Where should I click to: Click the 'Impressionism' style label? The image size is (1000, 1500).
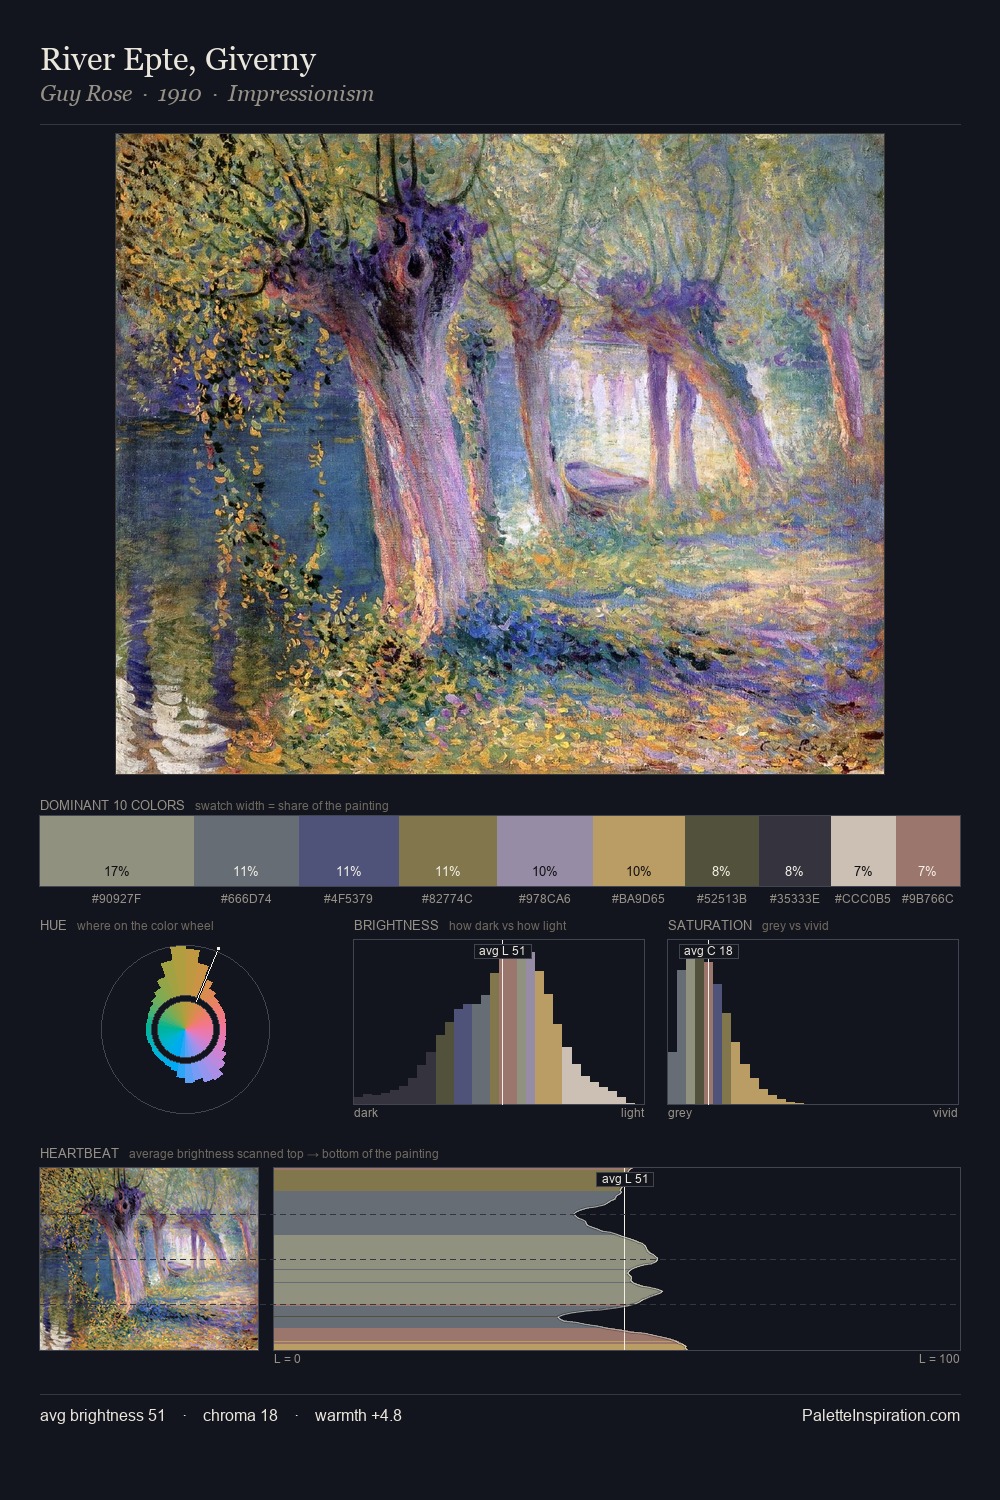(301, 94)
